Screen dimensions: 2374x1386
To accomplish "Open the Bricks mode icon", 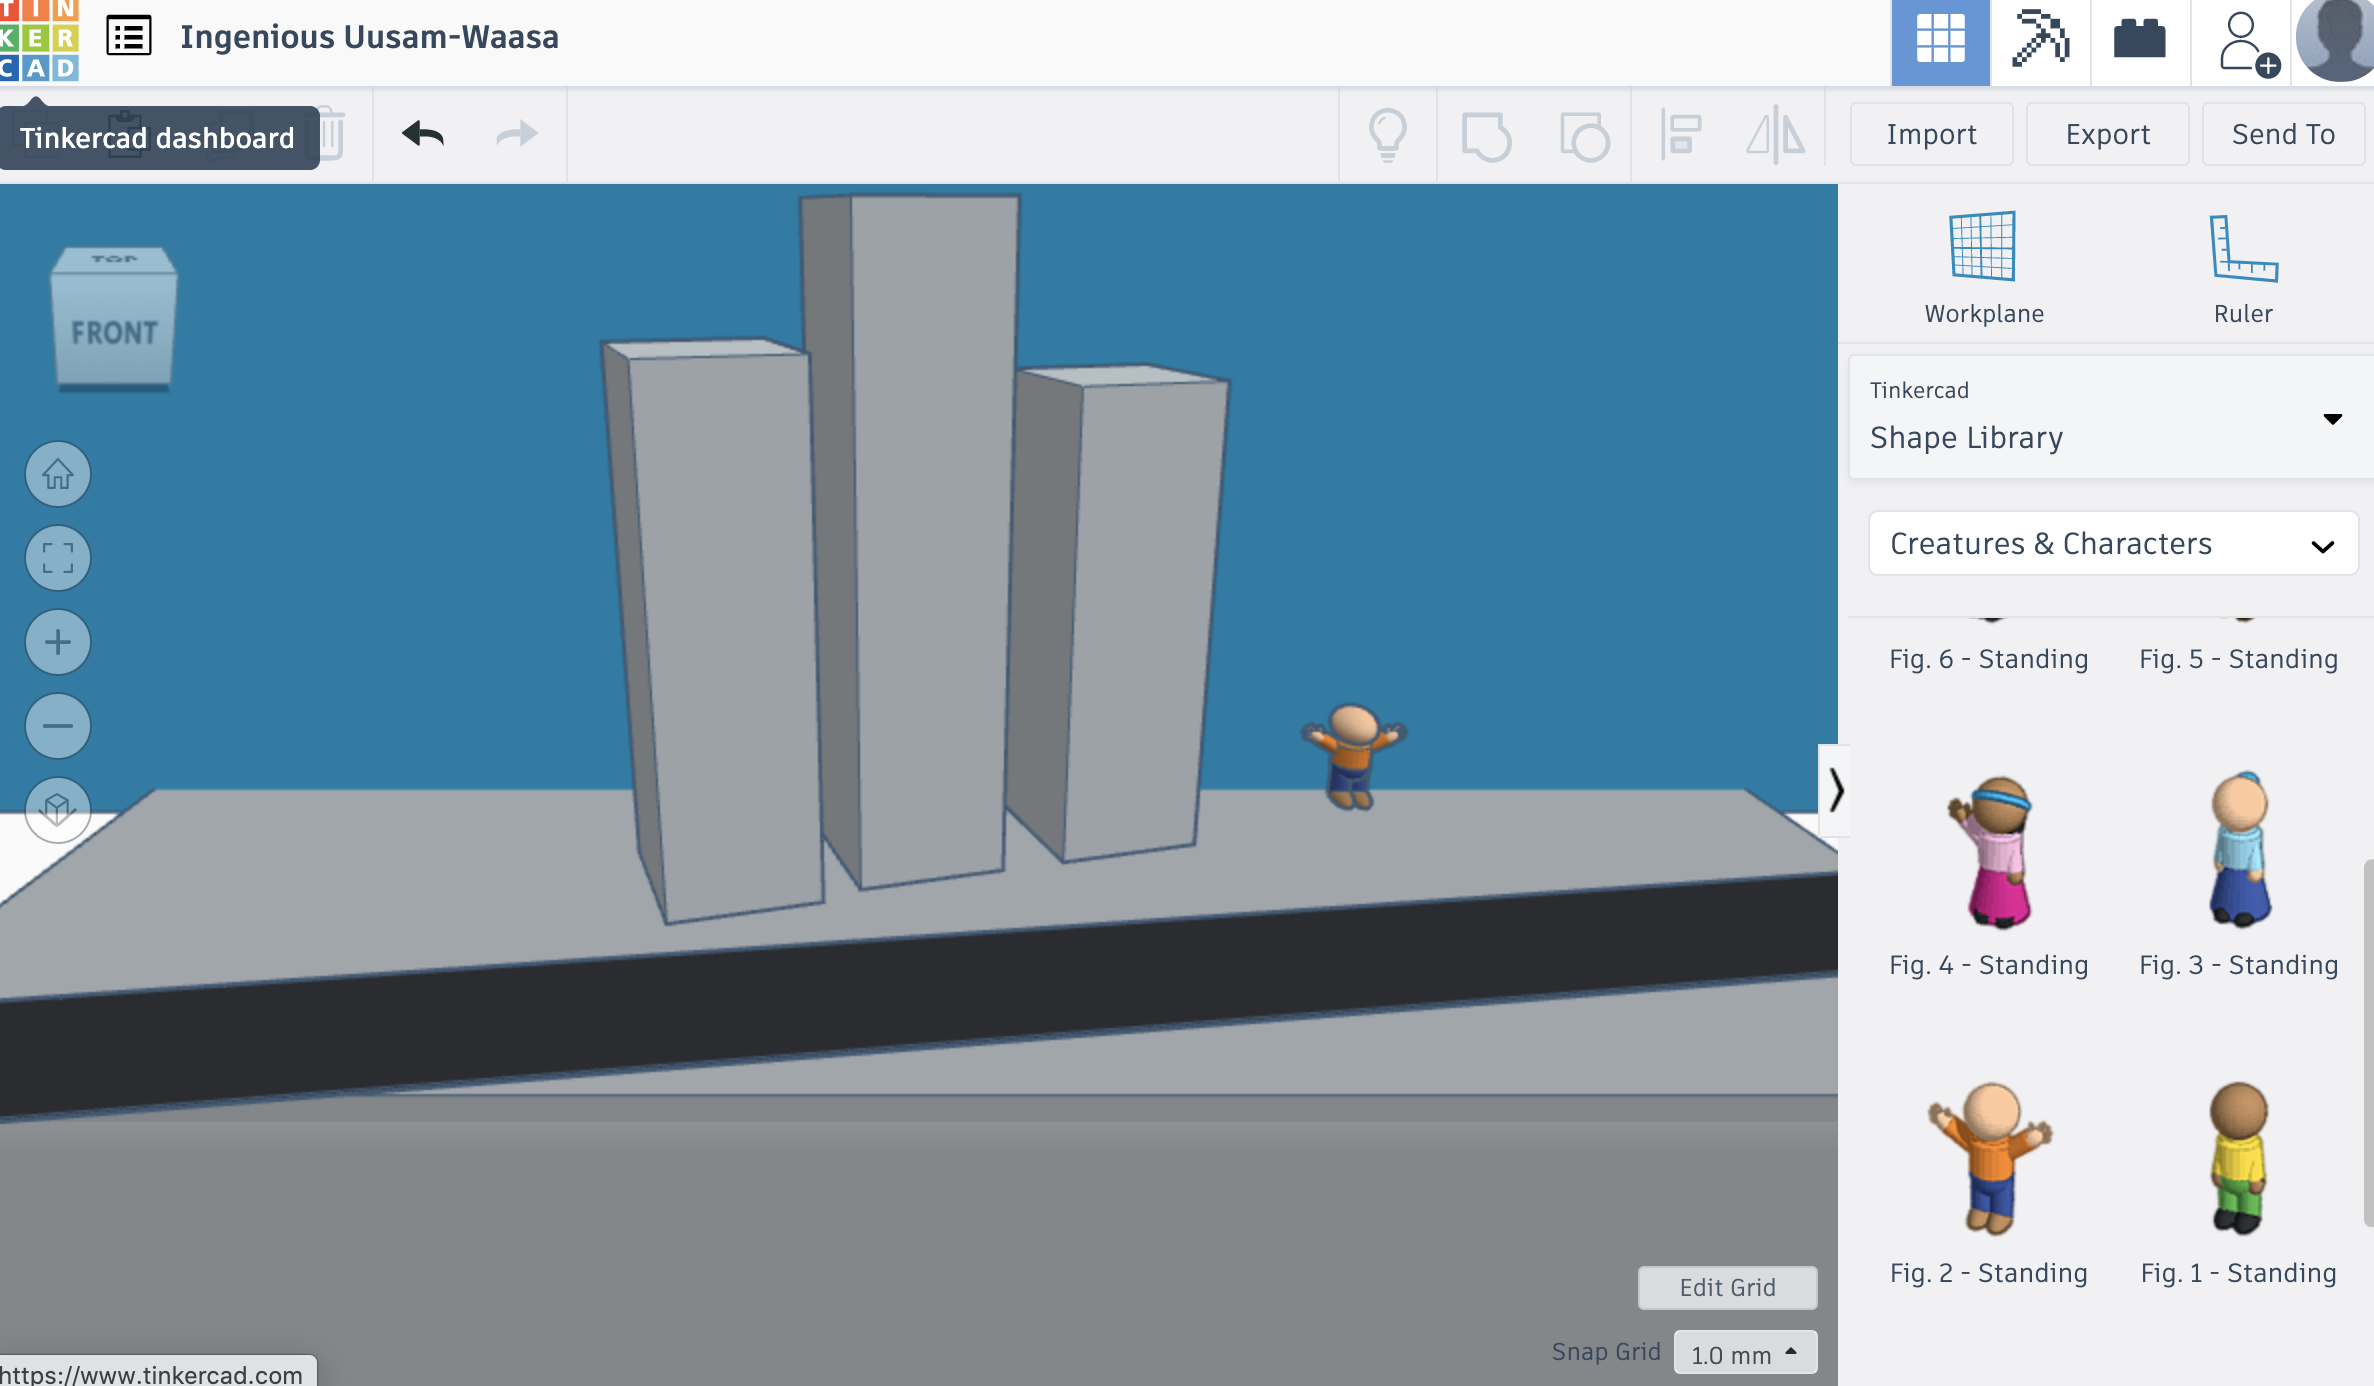I will (2140, 40).
